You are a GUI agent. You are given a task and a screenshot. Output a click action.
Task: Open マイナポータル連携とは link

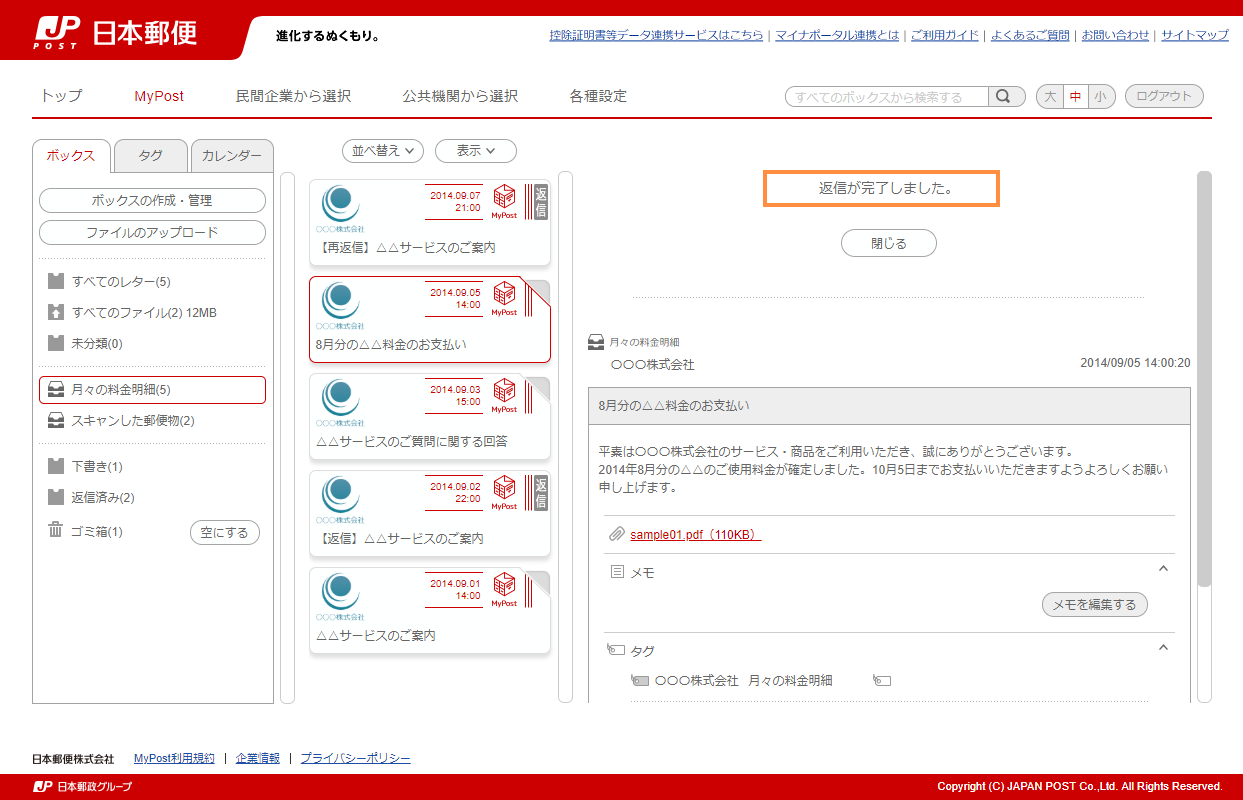click(837, 35)
